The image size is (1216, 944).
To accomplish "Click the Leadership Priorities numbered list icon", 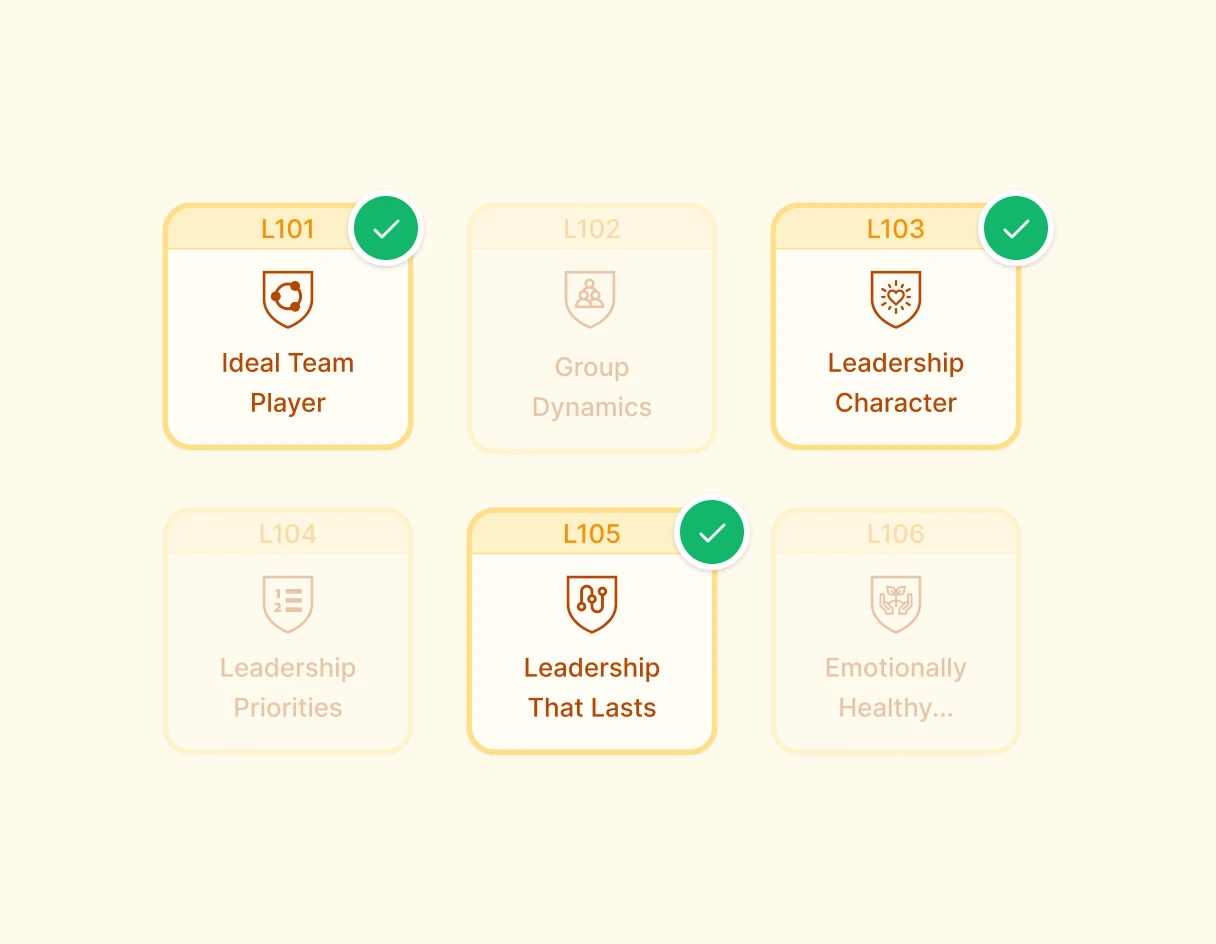I will [x=287, y=602].
